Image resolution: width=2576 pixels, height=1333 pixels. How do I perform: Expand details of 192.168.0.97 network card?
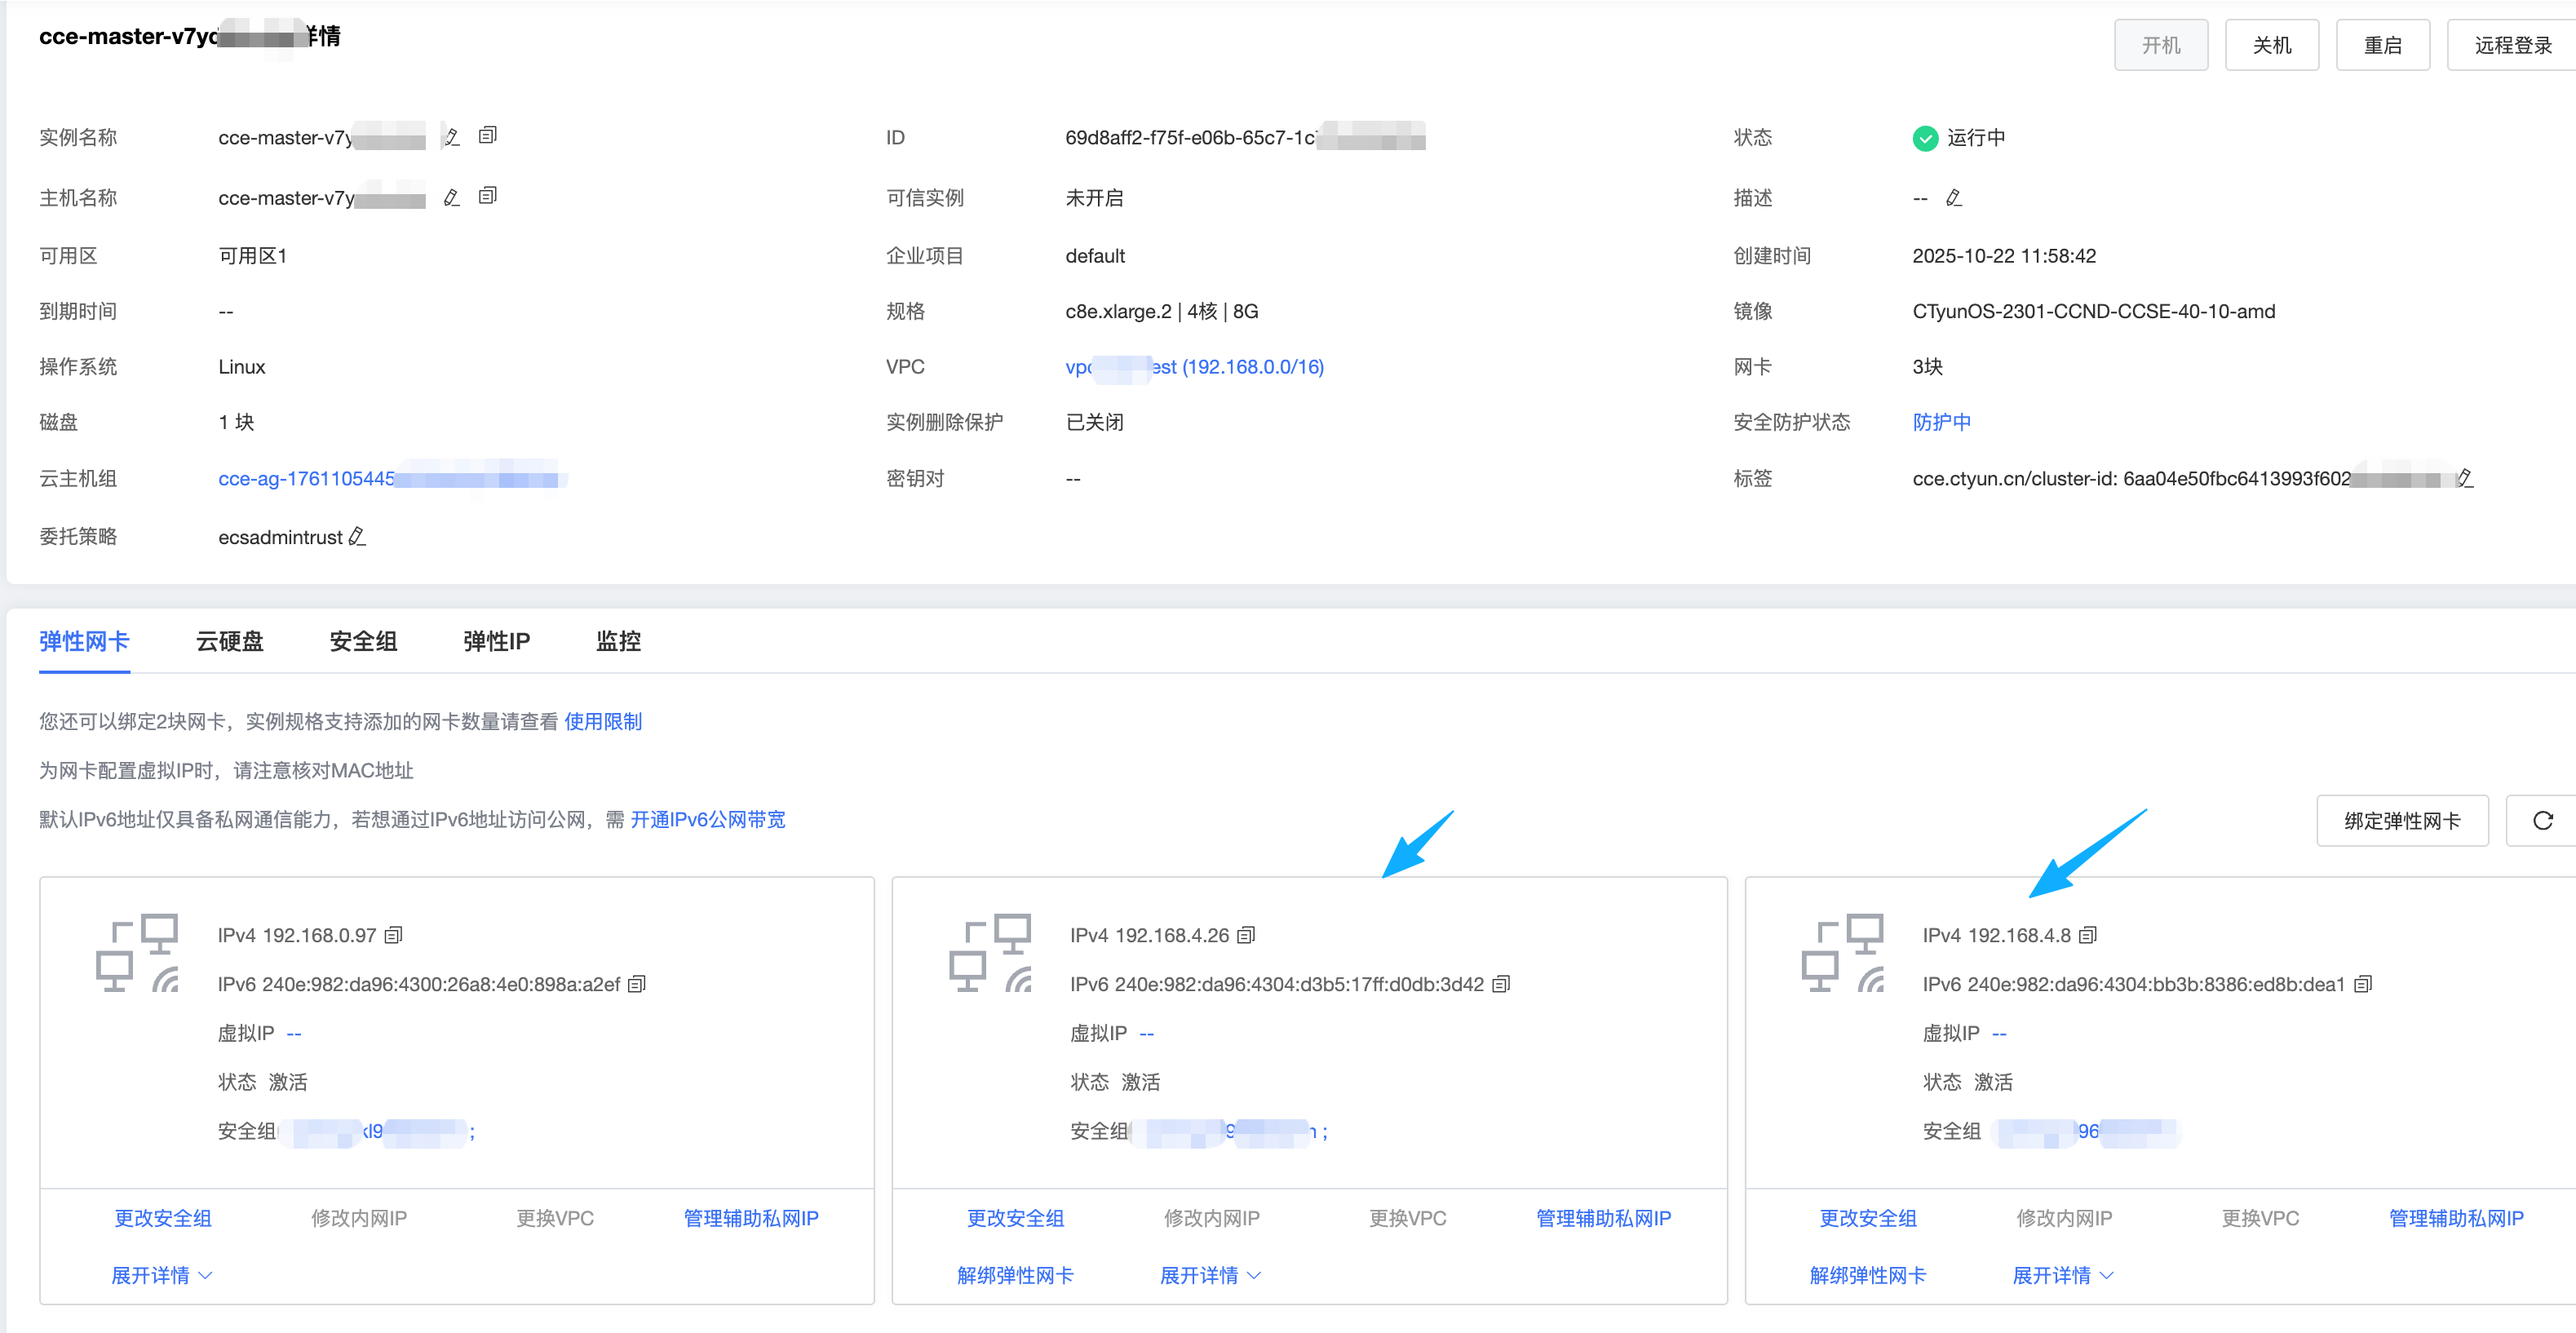[x=161, y=1275]
